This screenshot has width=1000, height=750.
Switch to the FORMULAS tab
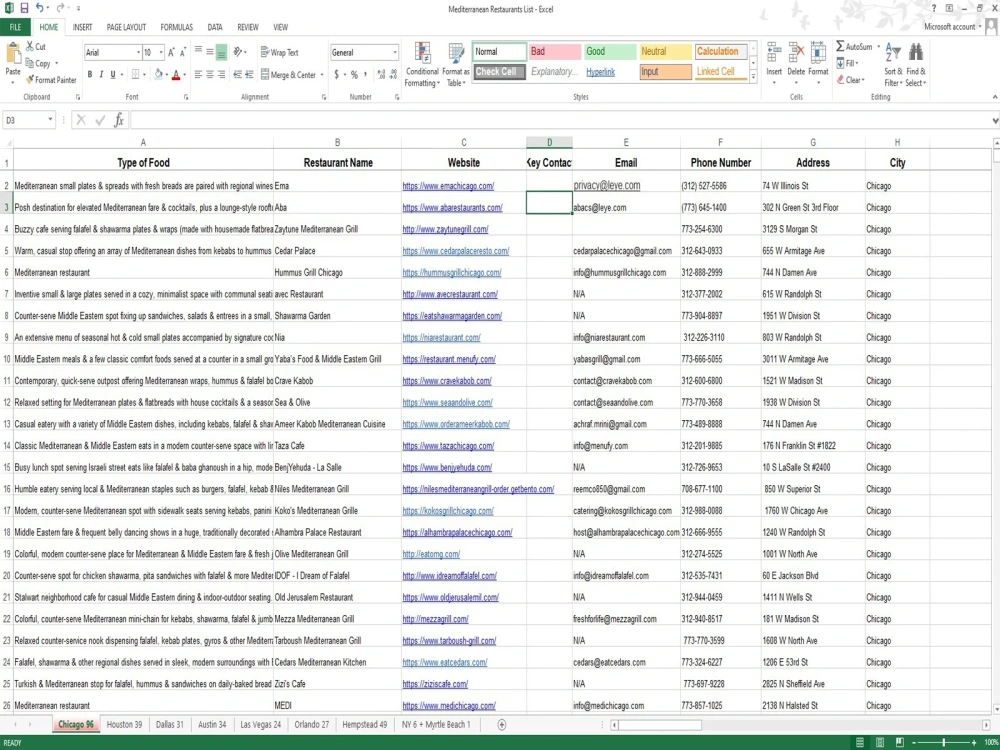point(177,27)
